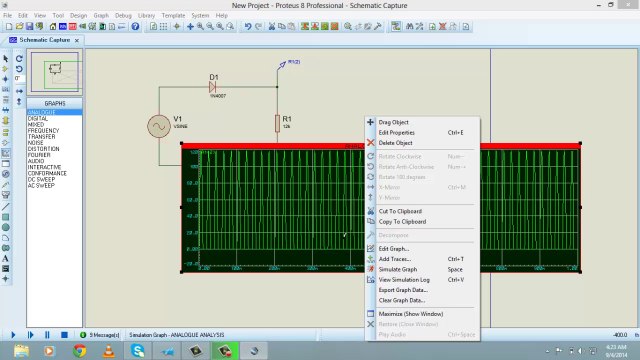640x360 pixels.
Task: Choose Cut To Clipboard in context menu
Action: pyautogui.click(x=422, y=211)
